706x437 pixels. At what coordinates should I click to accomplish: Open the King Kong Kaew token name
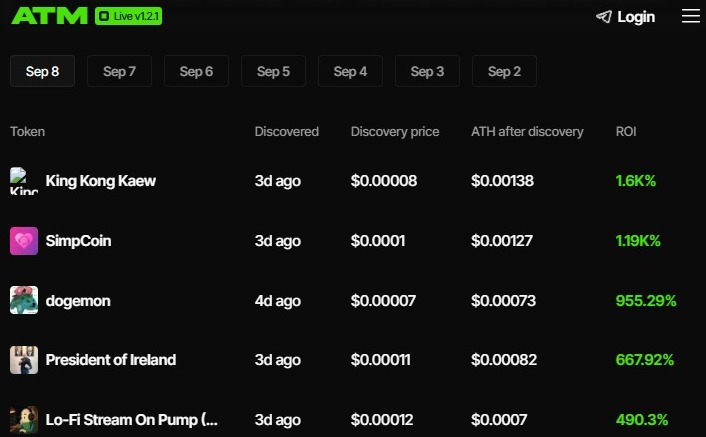click(x=101, y=181)
